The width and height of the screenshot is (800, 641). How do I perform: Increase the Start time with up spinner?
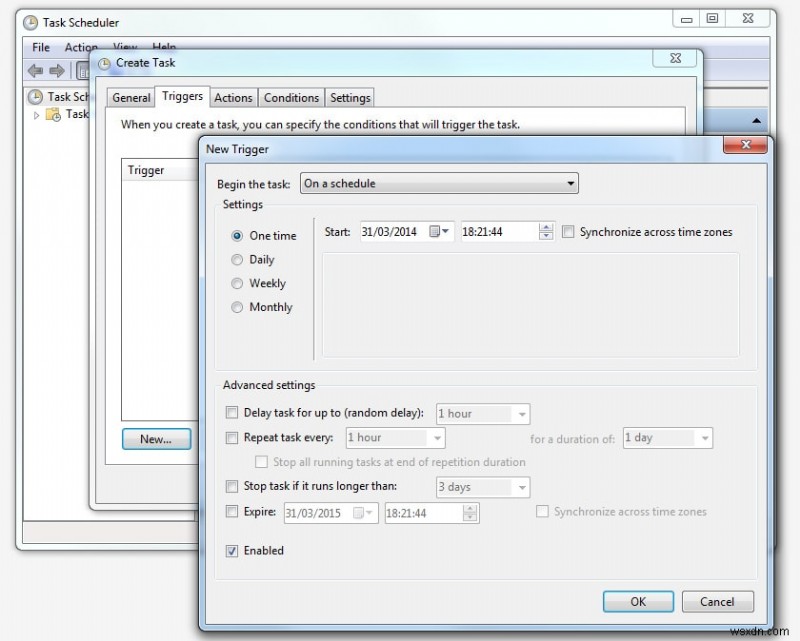[546, 228]
